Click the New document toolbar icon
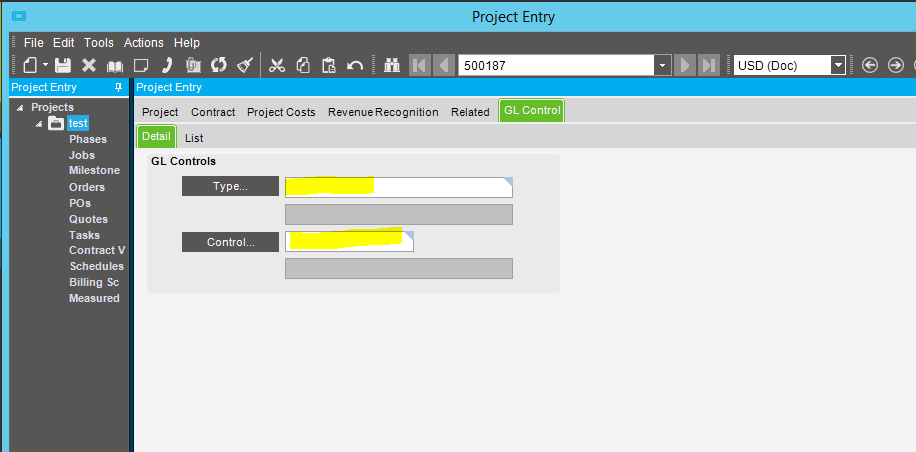This screenshot has height=452, width=916. click(x=30, y=65)
